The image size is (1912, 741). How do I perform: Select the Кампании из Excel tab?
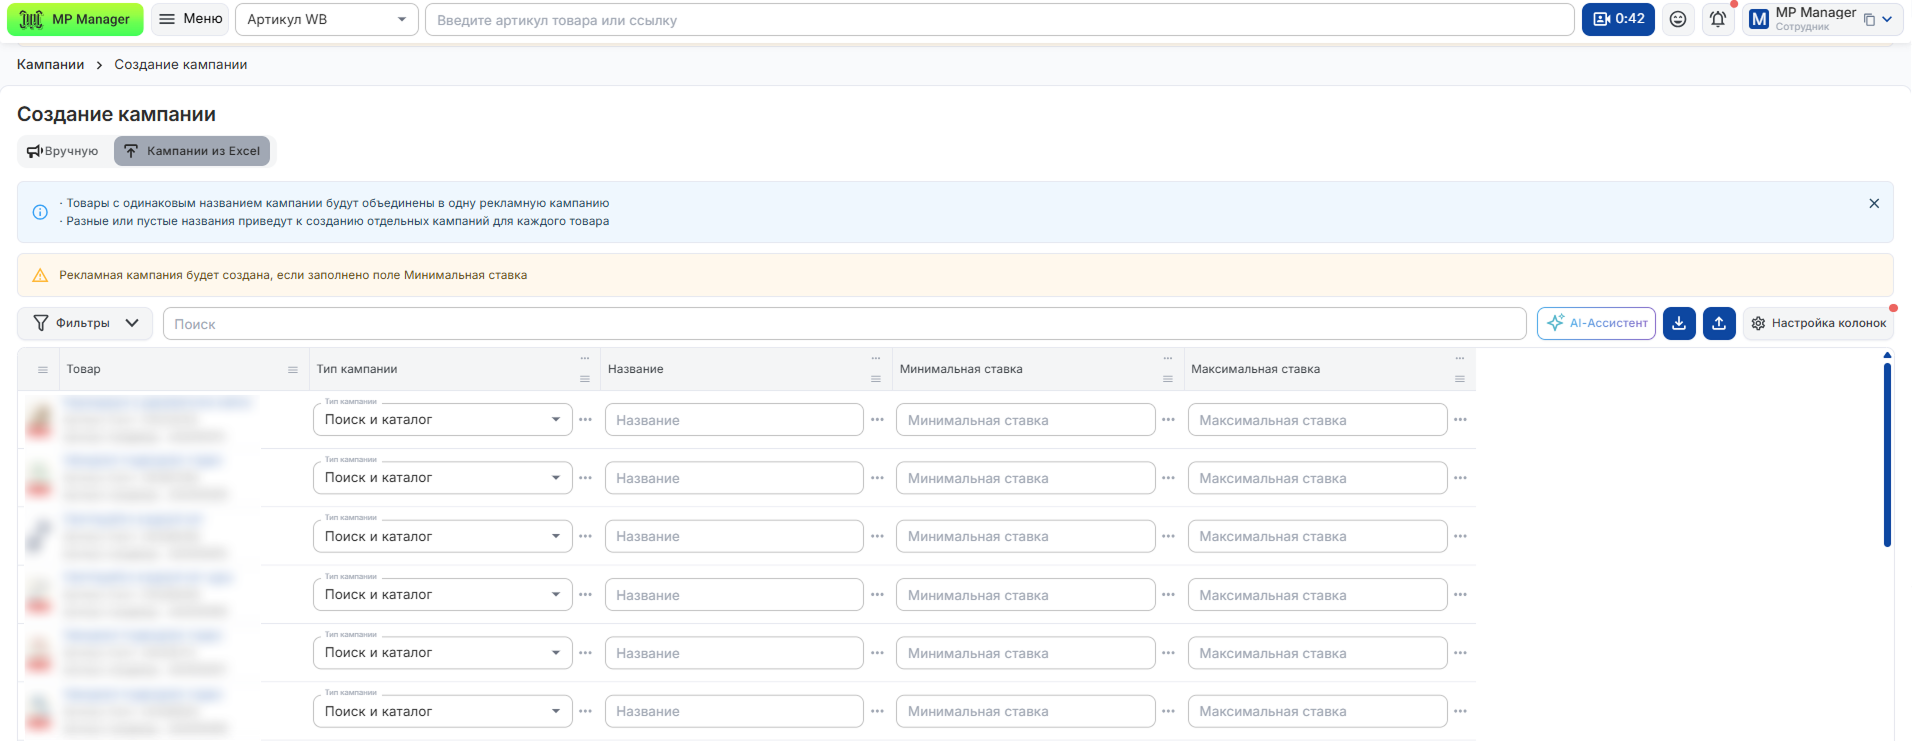point(192,151)
